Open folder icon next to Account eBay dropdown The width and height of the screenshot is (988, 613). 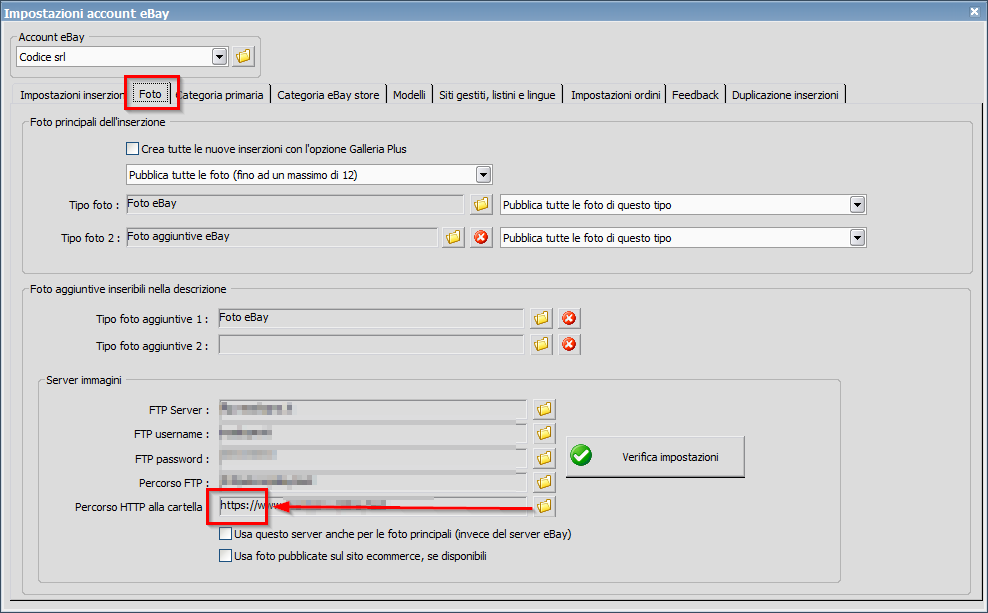pos(243,56)
